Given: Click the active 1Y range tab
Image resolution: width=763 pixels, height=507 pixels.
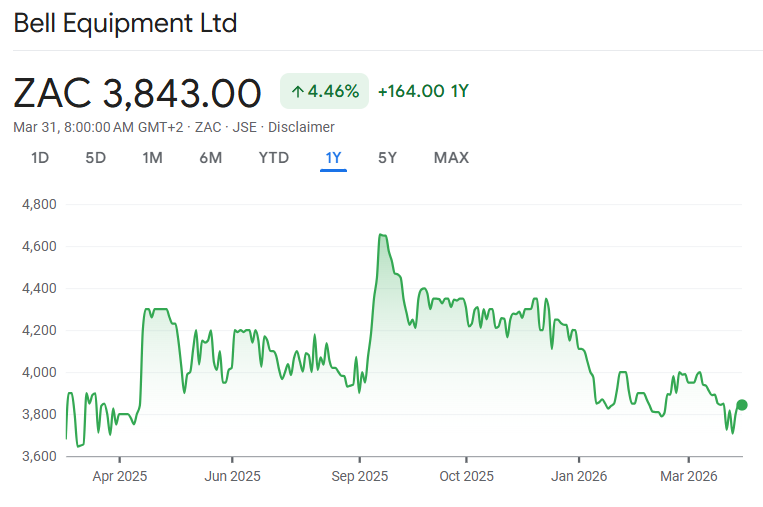Looking at the screenshot, I should click(333, 158).
